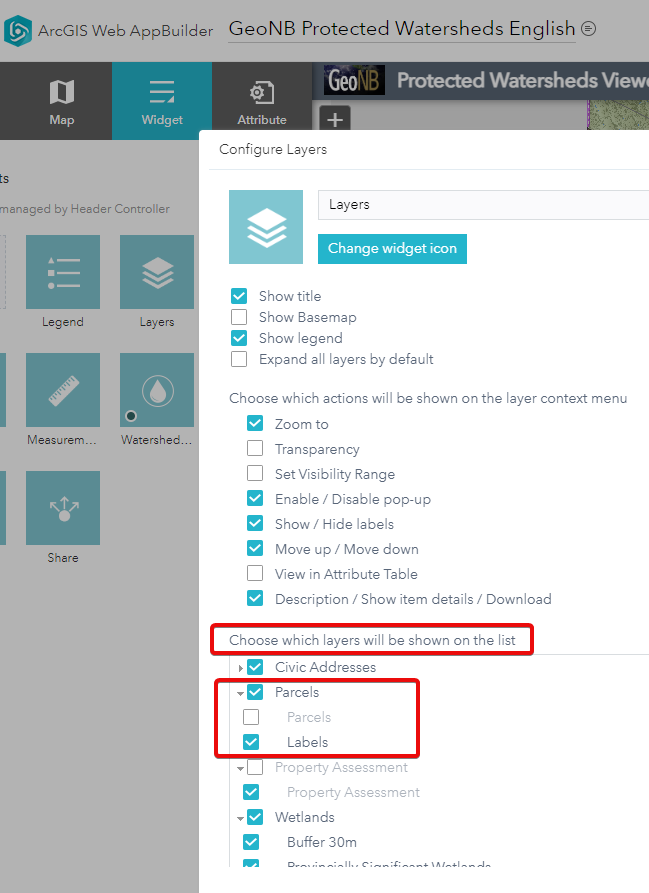Select the Layers widget tile

tap(157, 272)
